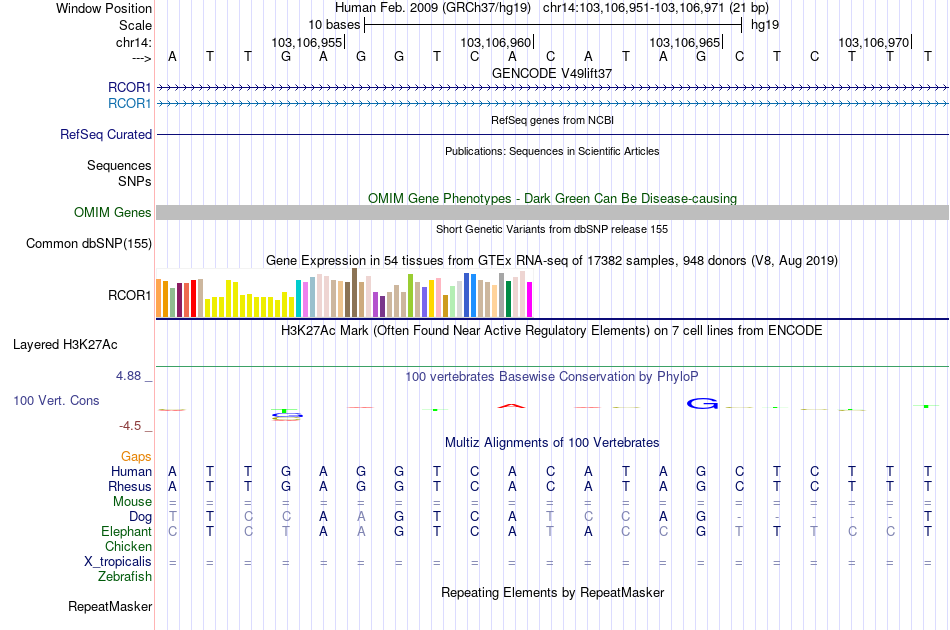This screenshot has width=950, height=630.
Task: Click the 100 Vert. Cons track label
Action: tap(56, 400)
